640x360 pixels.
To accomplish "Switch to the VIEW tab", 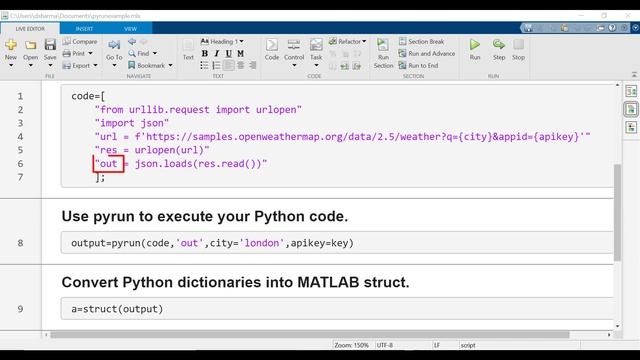I will pyautogui.click(x=130, y=29).
